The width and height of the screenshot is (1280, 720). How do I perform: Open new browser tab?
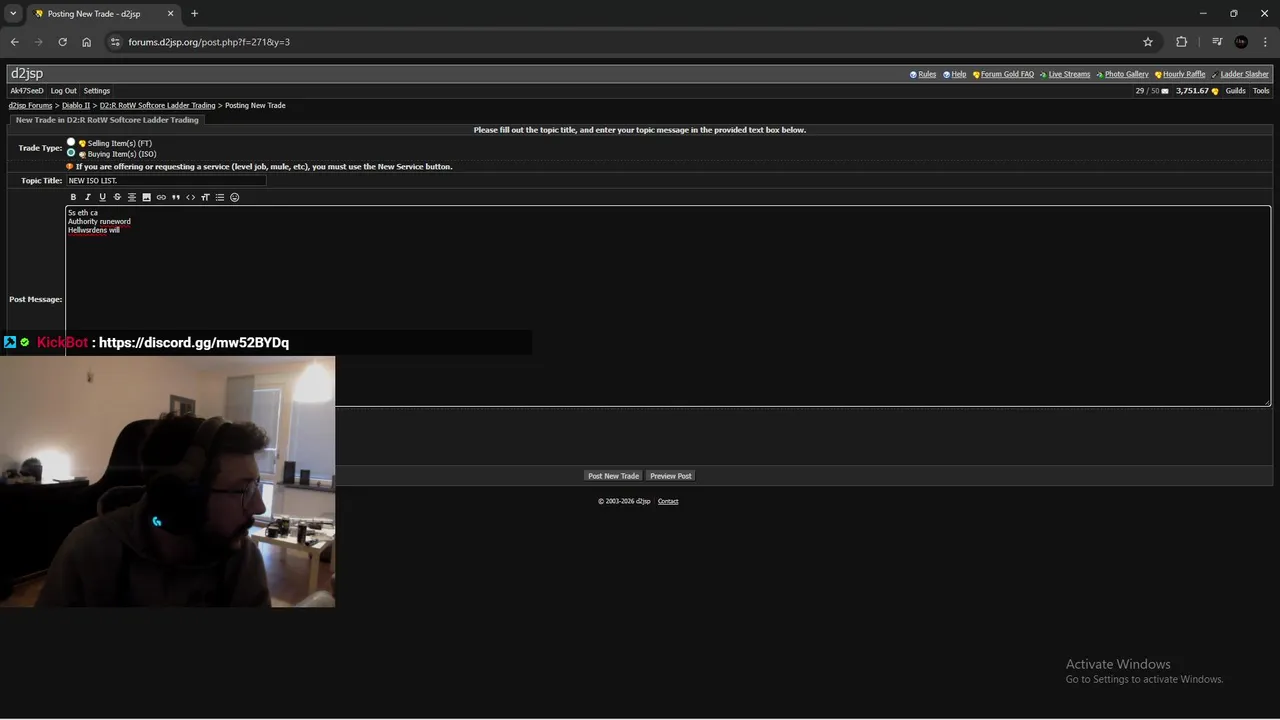tap(194, 14)
